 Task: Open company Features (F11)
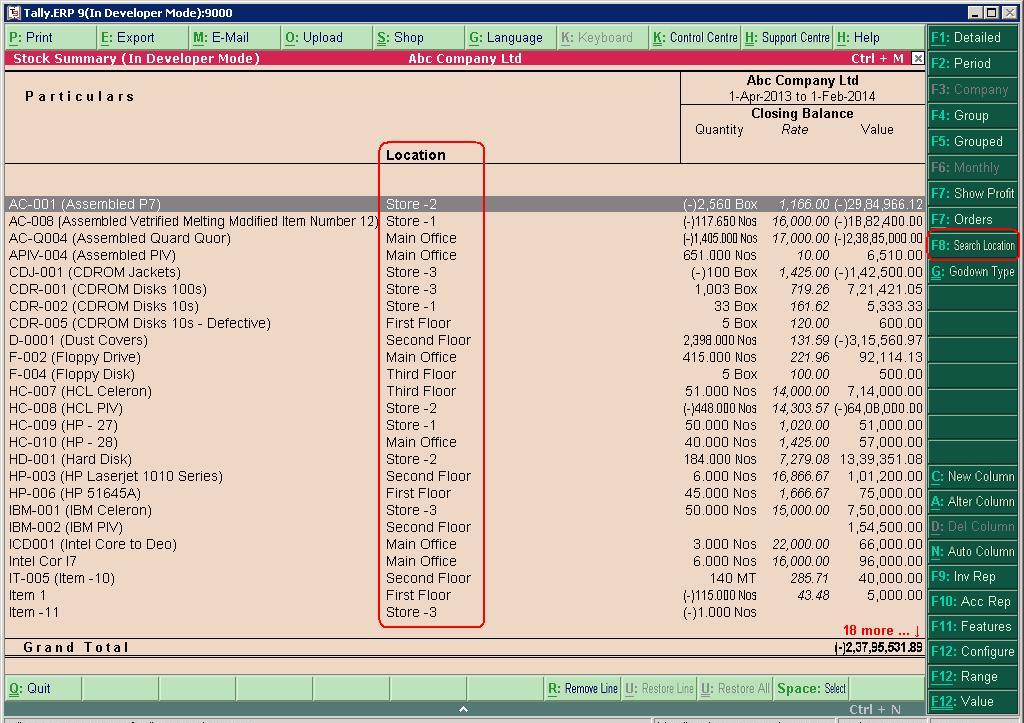click(x=972, y=626)
